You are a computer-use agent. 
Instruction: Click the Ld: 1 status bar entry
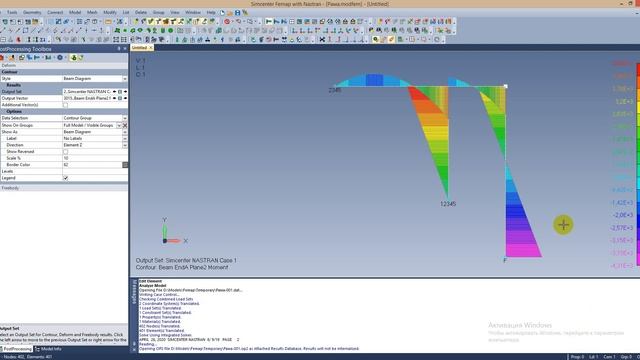[x=593, y=357]
